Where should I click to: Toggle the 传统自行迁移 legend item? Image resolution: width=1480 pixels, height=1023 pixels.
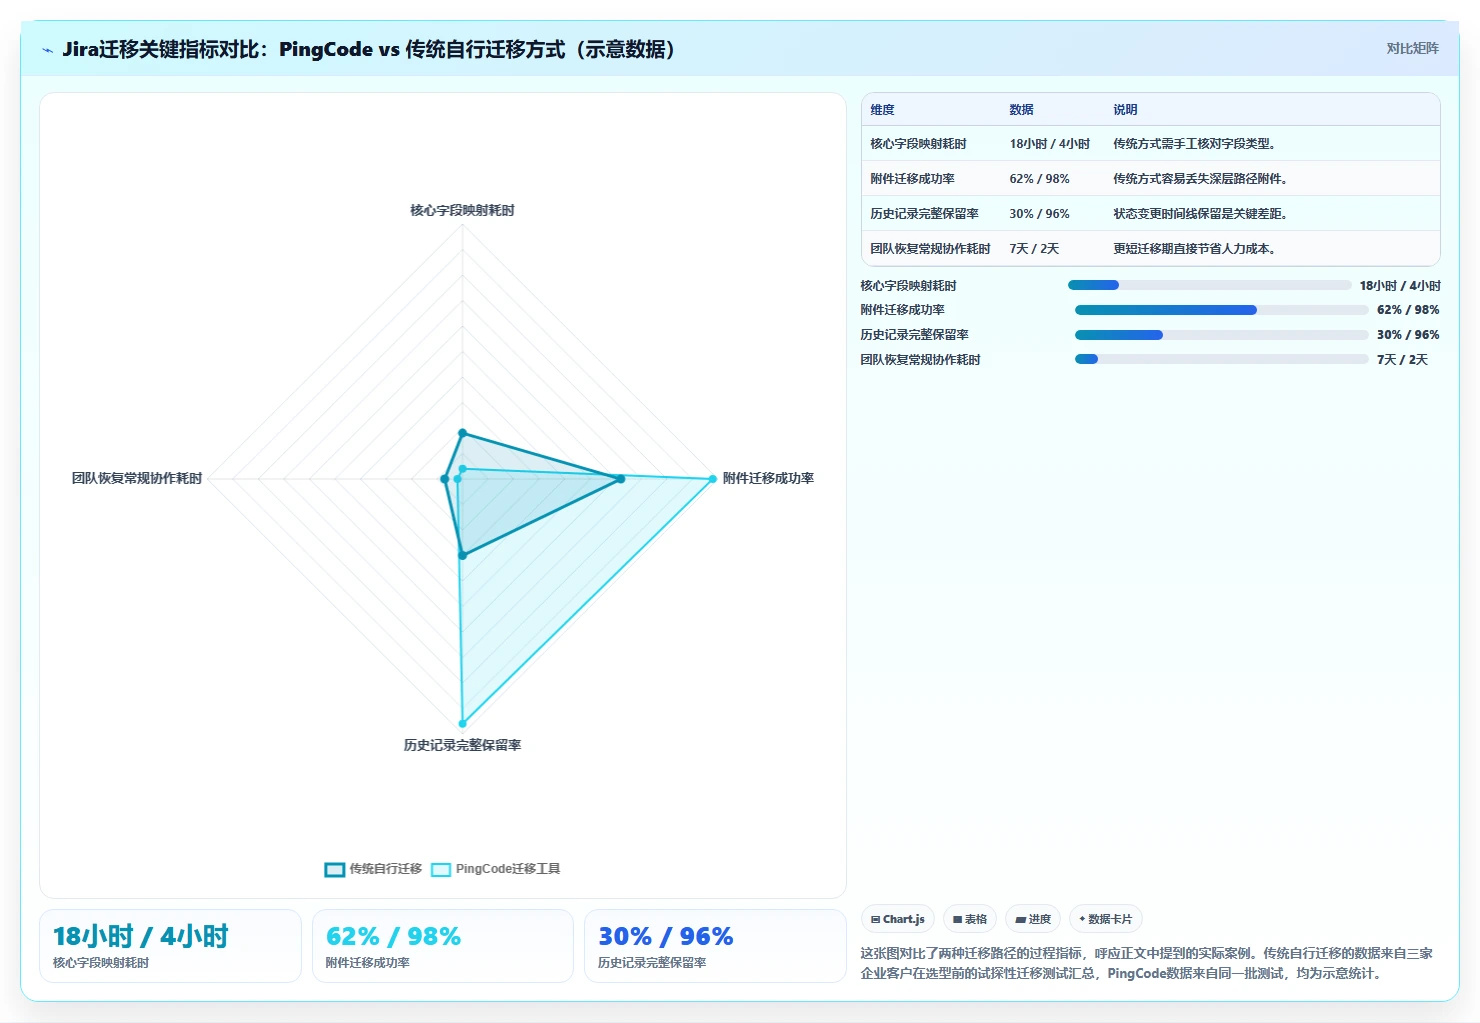click(373, 869)
